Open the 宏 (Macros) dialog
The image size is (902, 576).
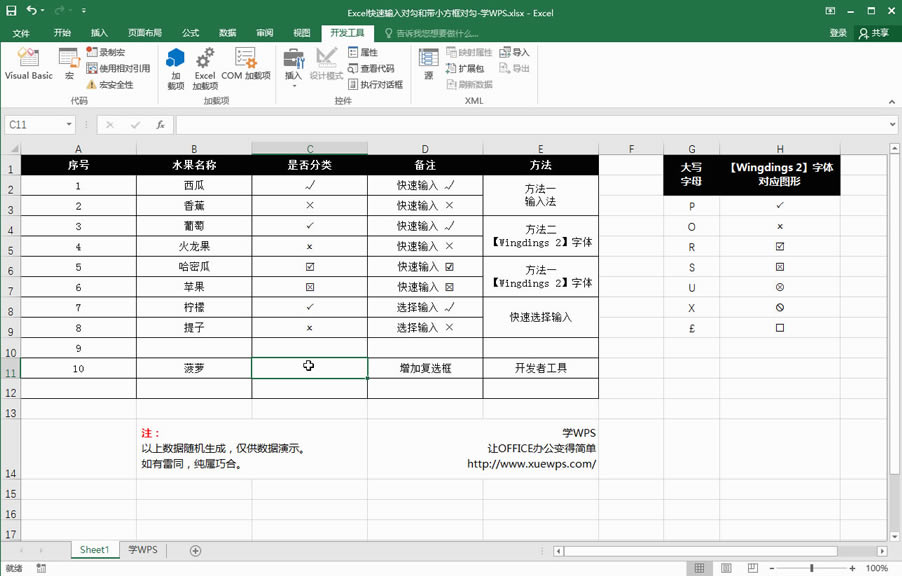(x=68, y=68)
